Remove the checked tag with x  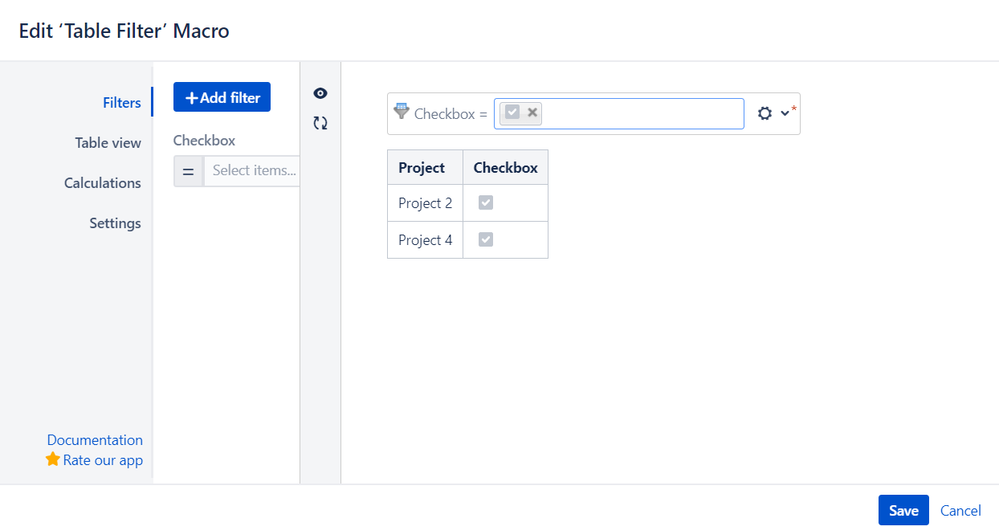pos(532,112)
